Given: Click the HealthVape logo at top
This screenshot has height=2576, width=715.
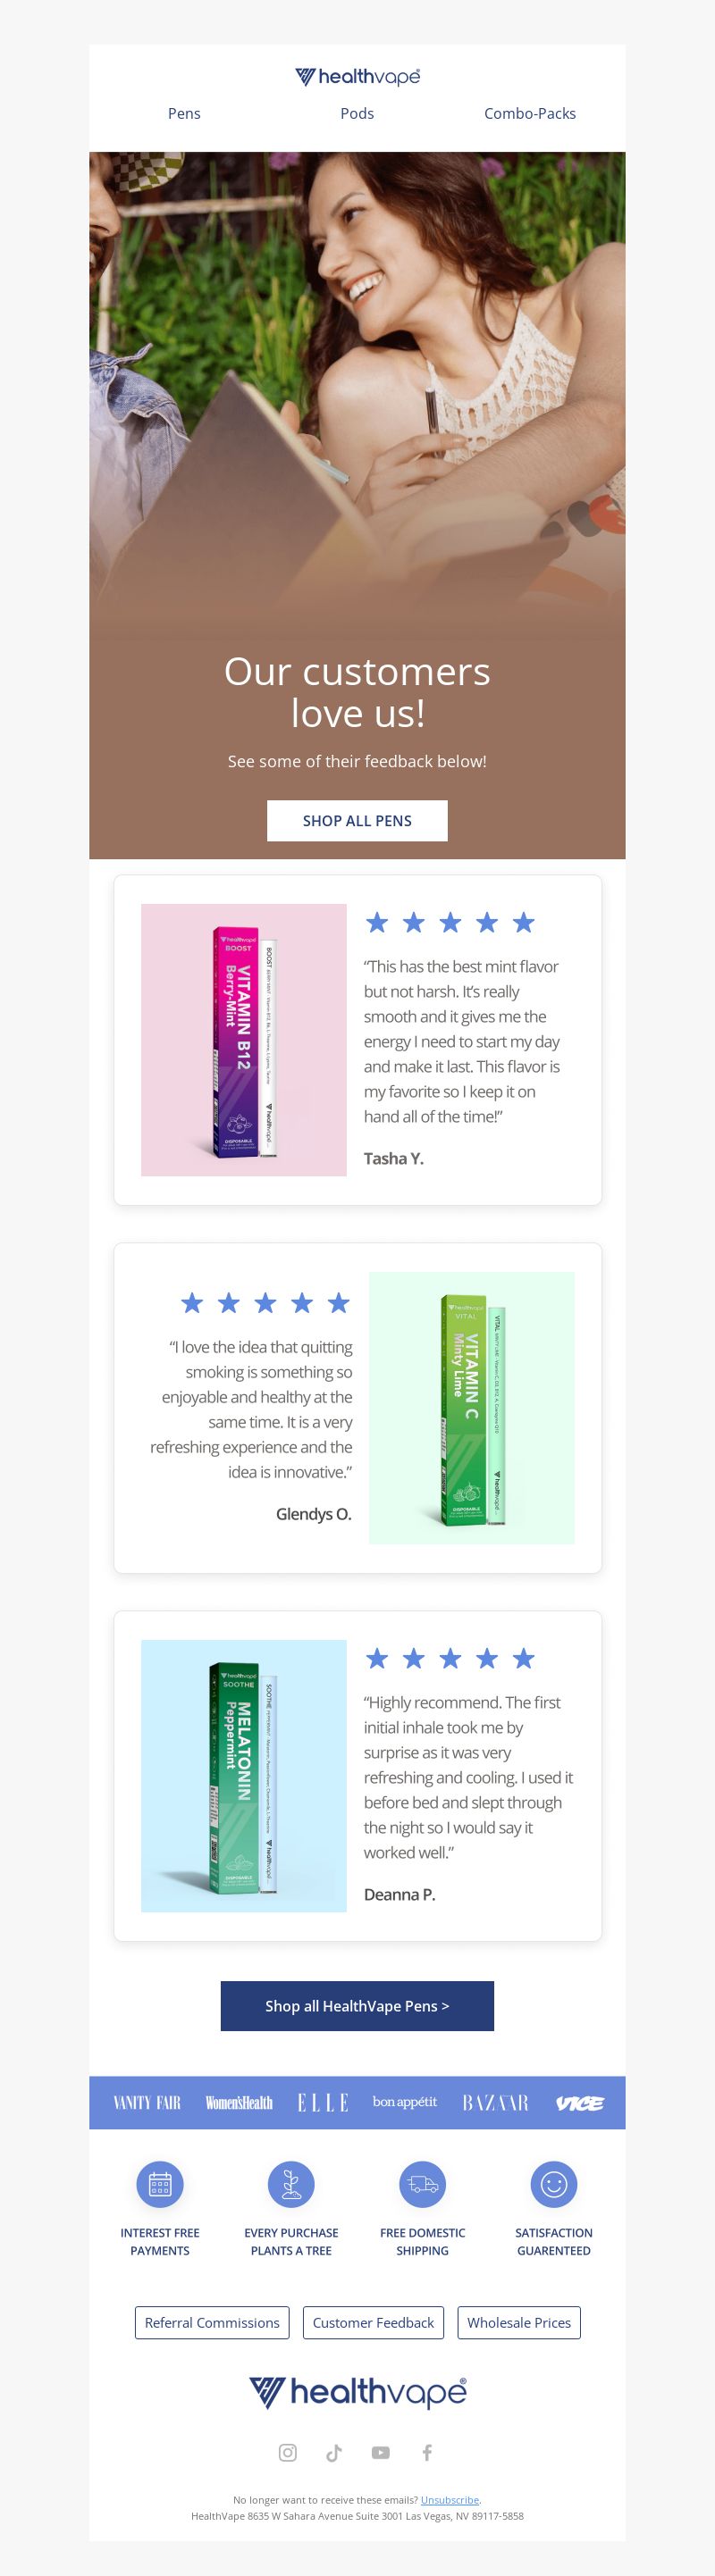Looking at the screenshot, I should point(357,77).
